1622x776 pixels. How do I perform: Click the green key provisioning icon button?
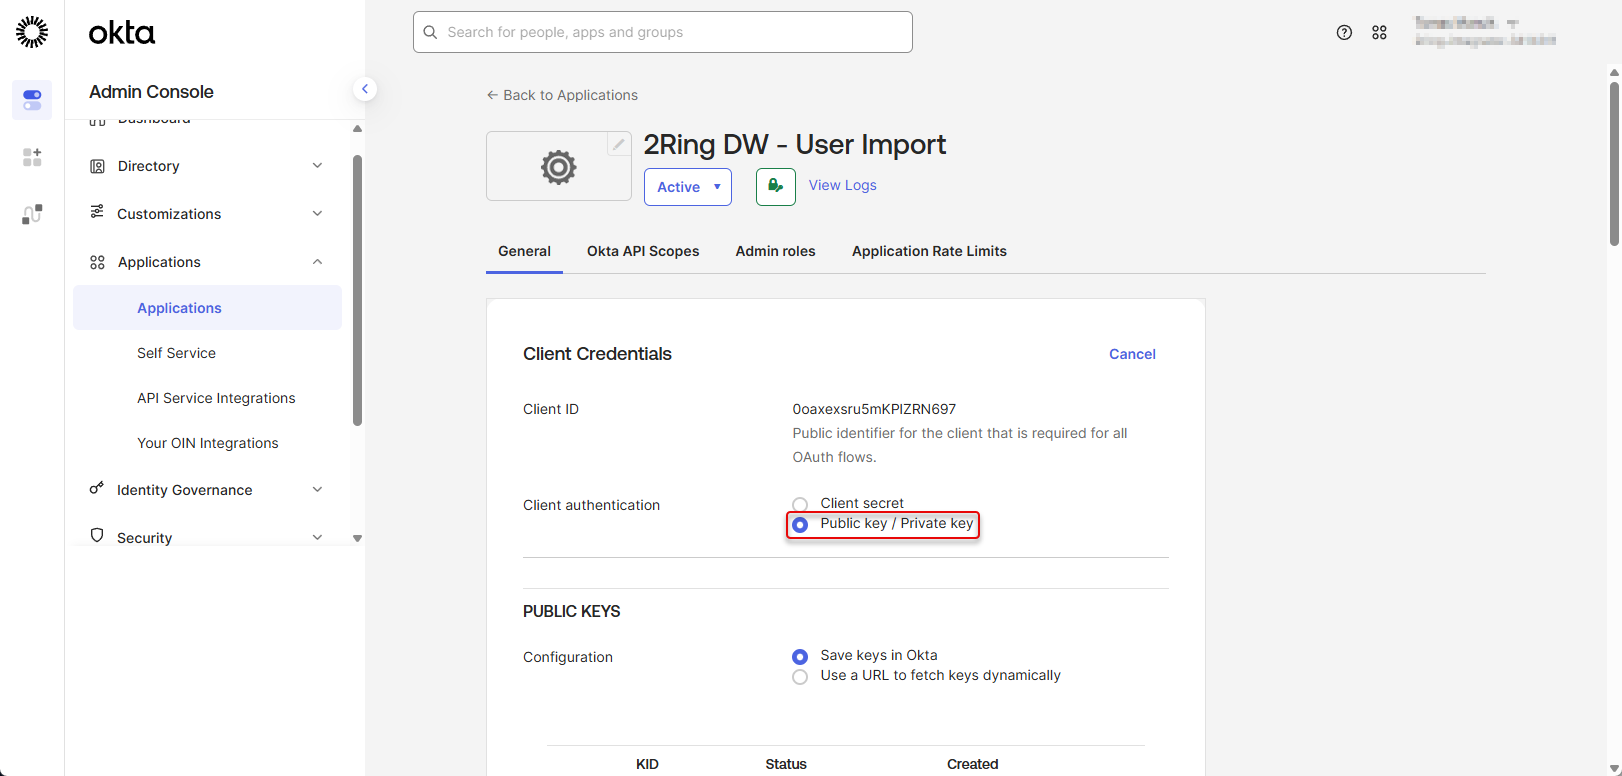(775, 187)
